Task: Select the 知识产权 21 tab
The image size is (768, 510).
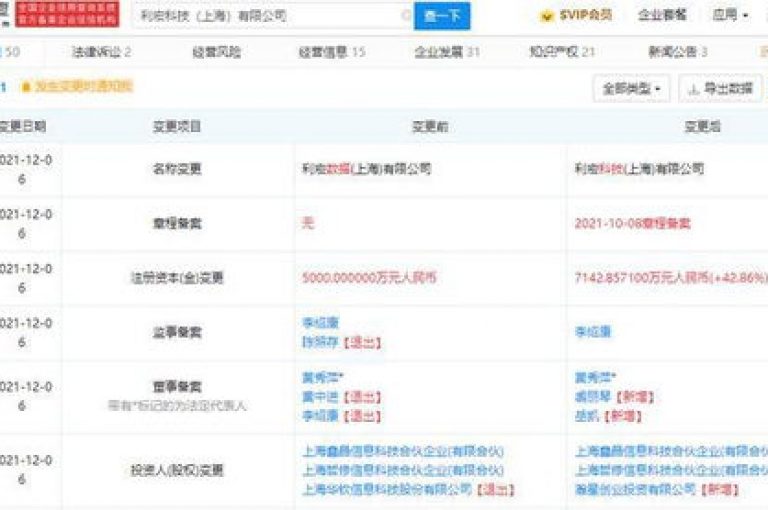Action: coord(562,52)
